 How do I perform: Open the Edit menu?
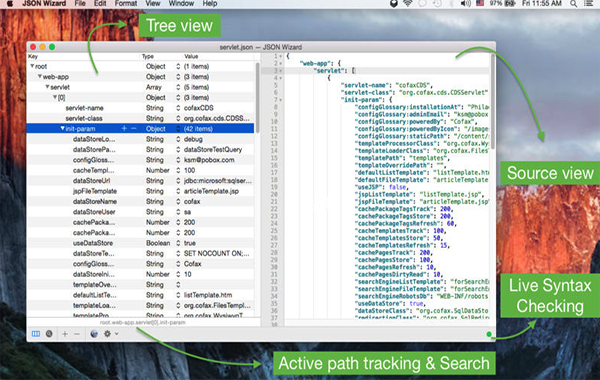point(100,3)
